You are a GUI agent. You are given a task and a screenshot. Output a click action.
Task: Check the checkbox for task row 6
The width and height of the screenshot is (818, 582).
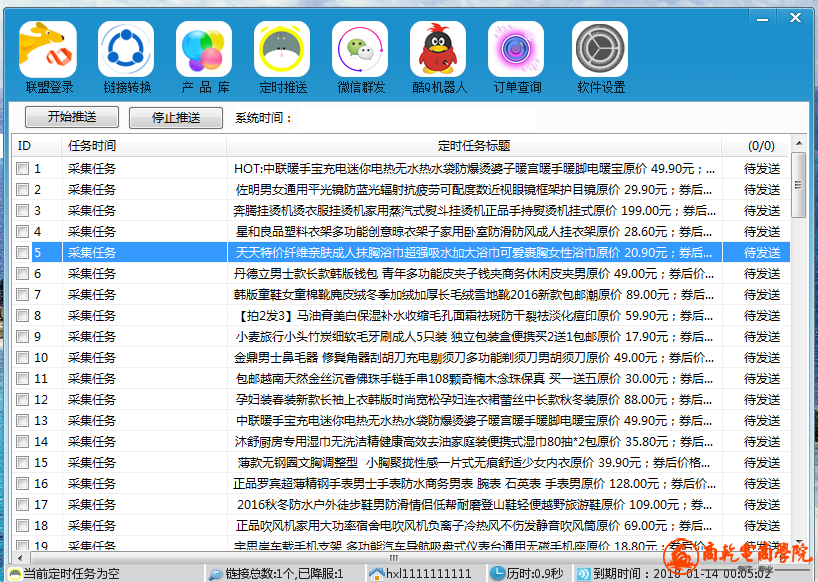coord(22,273)
